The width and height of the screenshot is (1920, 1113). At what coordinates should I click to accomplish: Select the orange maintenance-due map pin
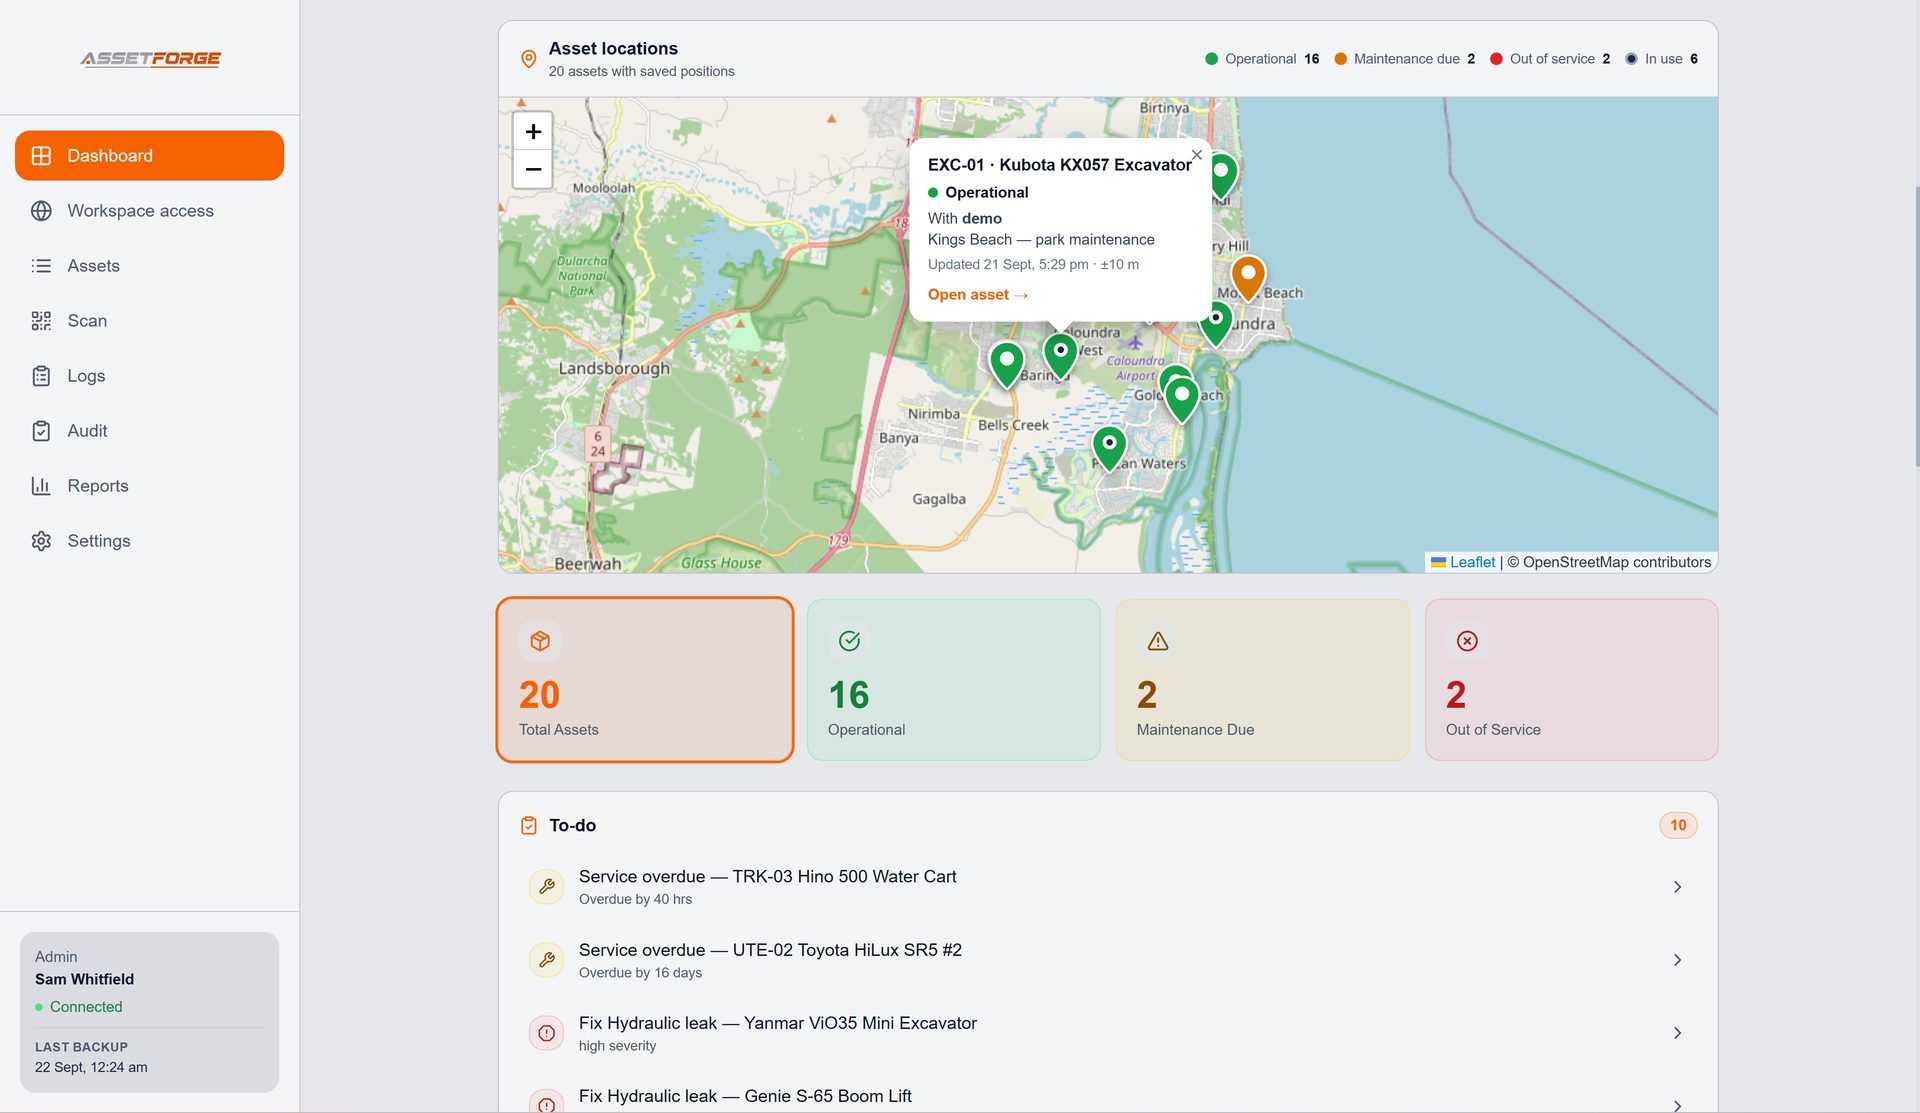pos(1247,277)
